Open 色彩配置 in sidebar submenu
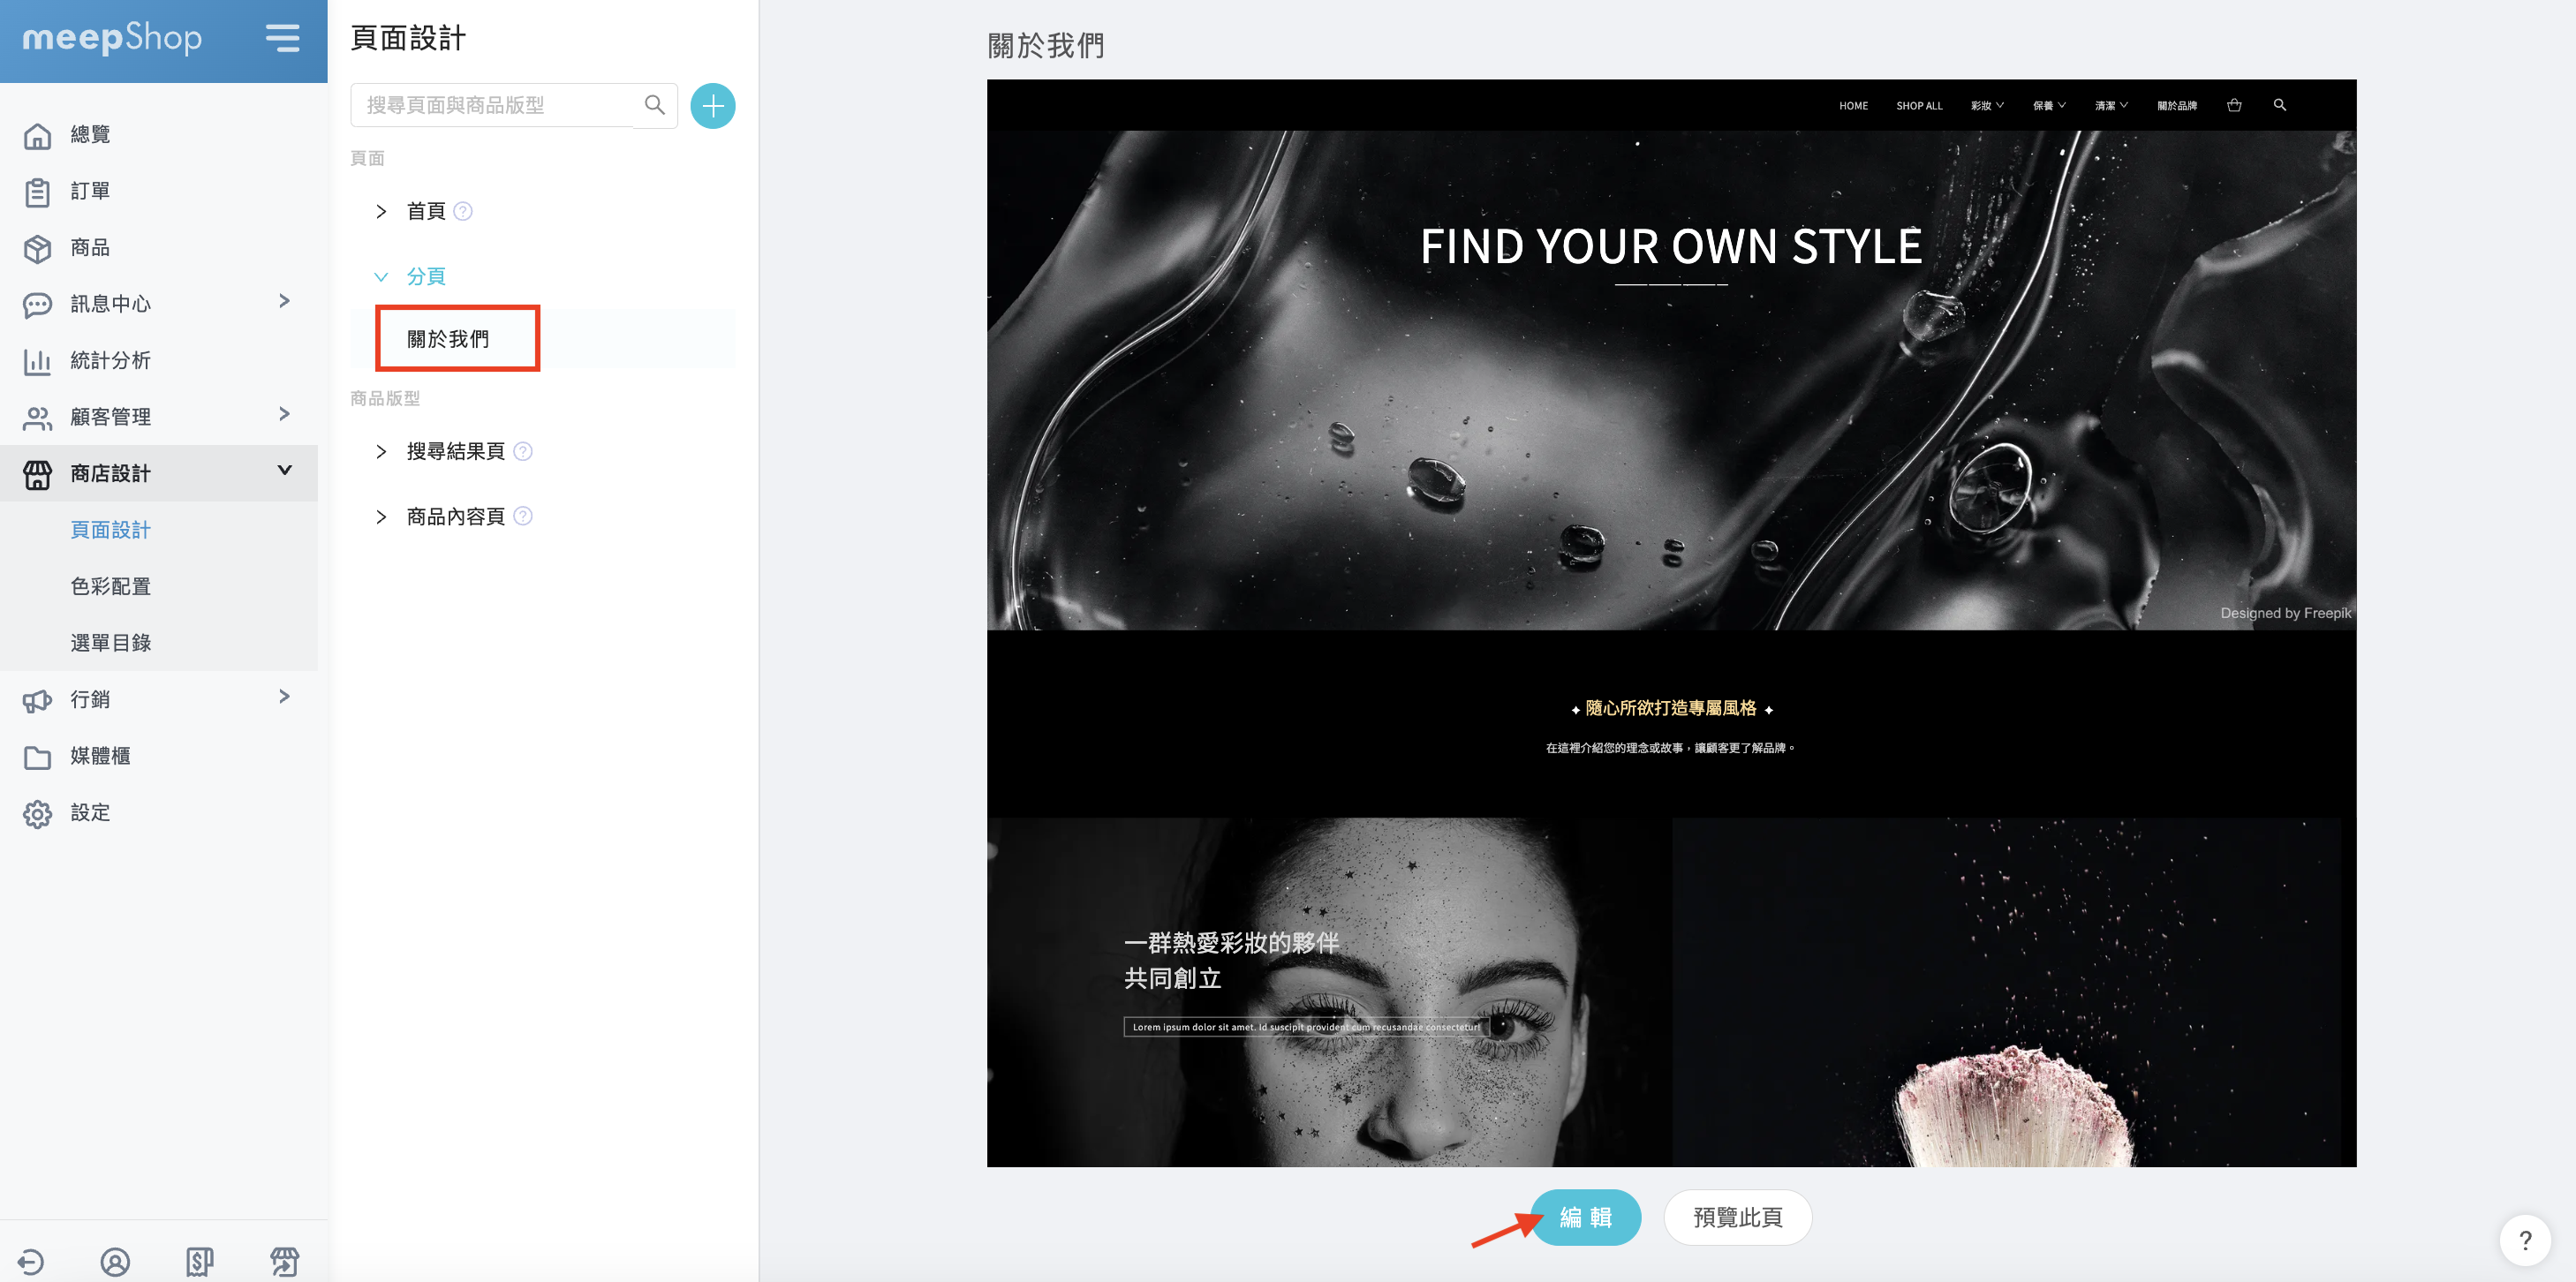 point(110,586)
